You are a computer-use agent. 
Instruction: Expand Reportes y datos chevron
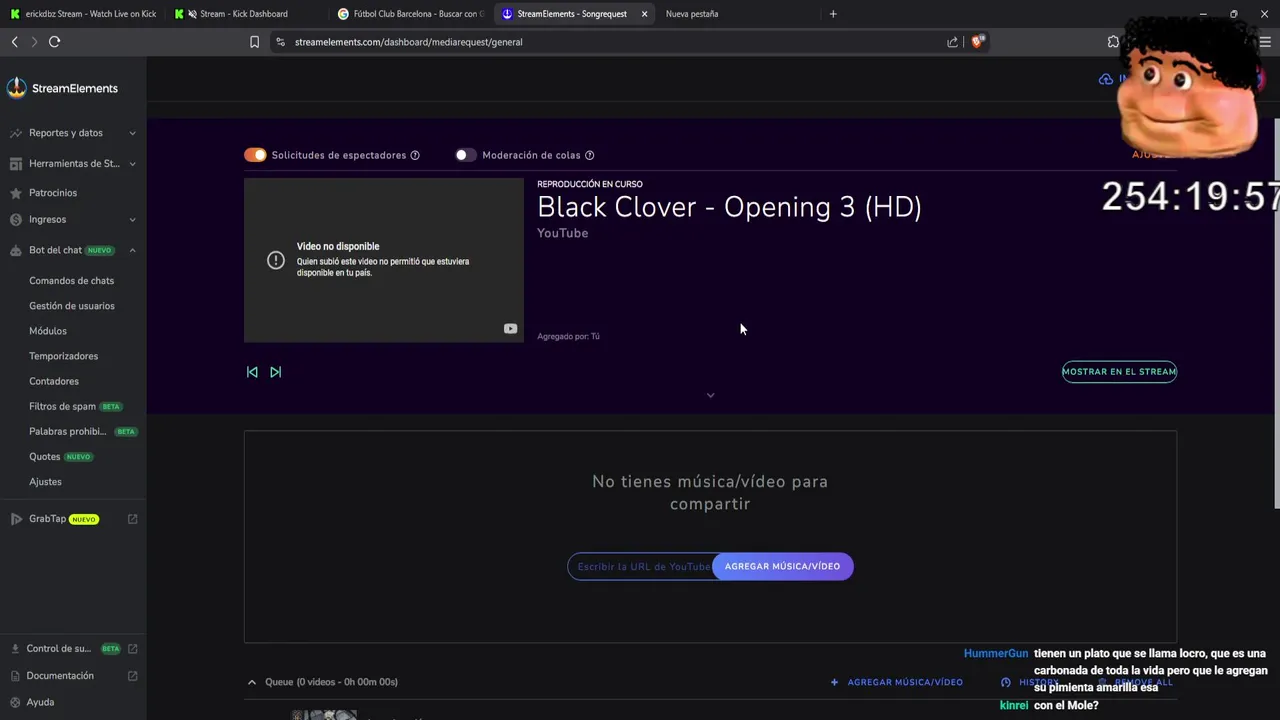133,133
